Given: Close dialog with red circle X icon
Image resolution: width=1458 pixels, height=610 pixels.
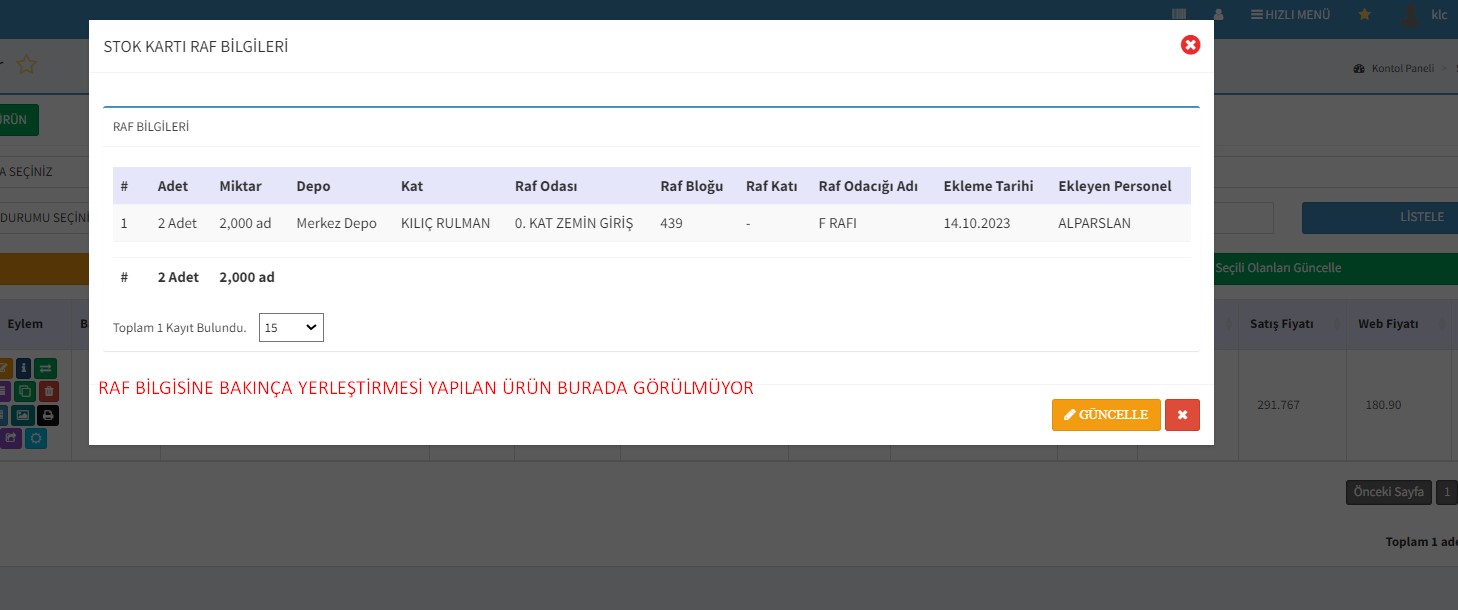Looking at the screenshot, I should pos(1190,45).
